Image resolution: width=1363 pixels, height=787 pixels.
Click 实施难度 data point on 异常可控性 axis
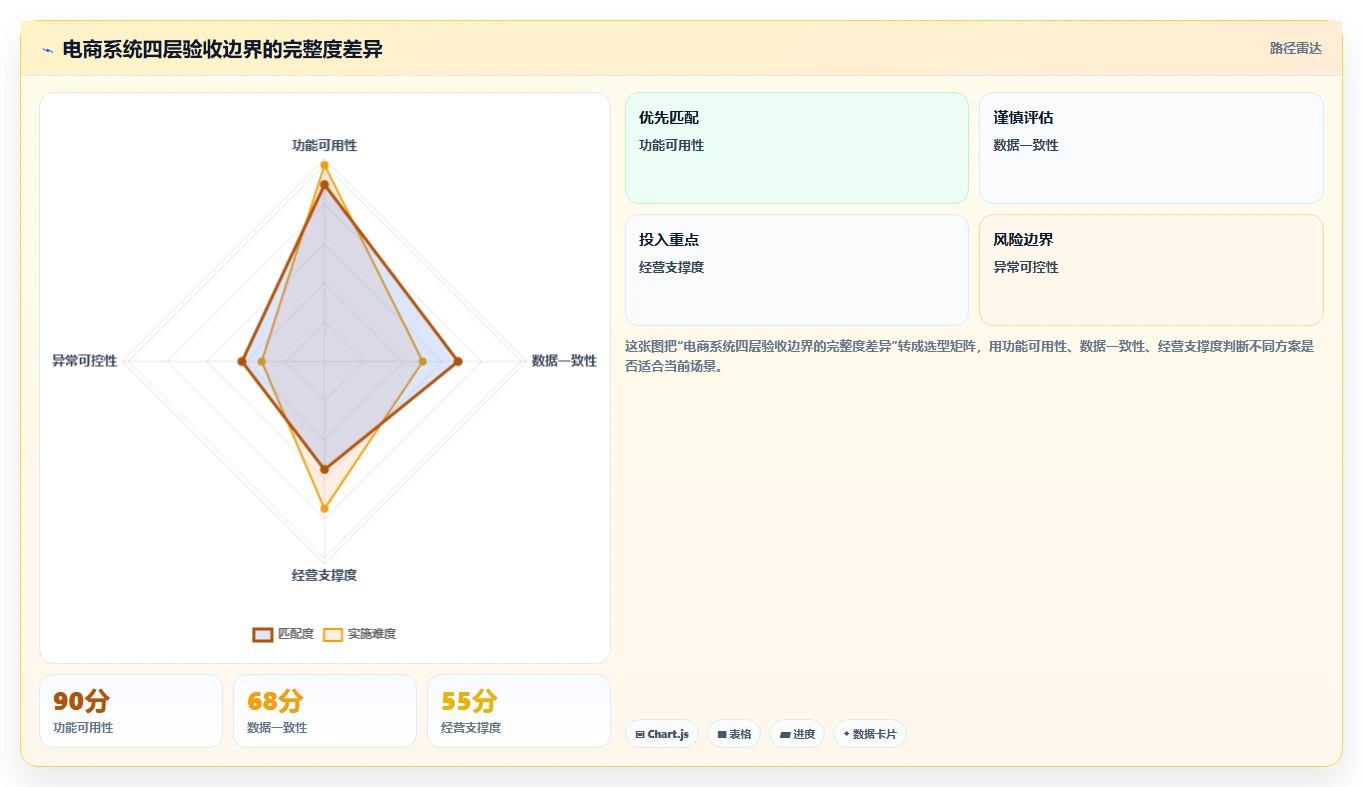coord(262,361)
